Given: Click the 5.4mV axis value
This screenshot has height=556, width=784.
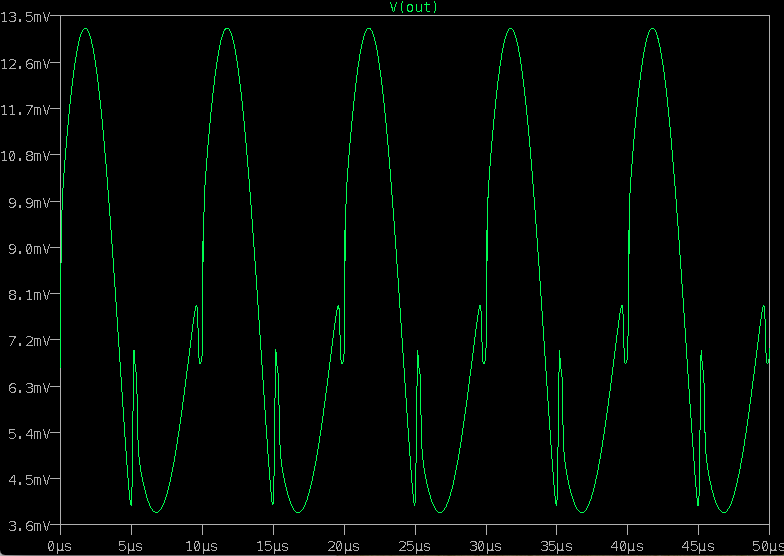Looking at the screenshot, I should 29,434.
